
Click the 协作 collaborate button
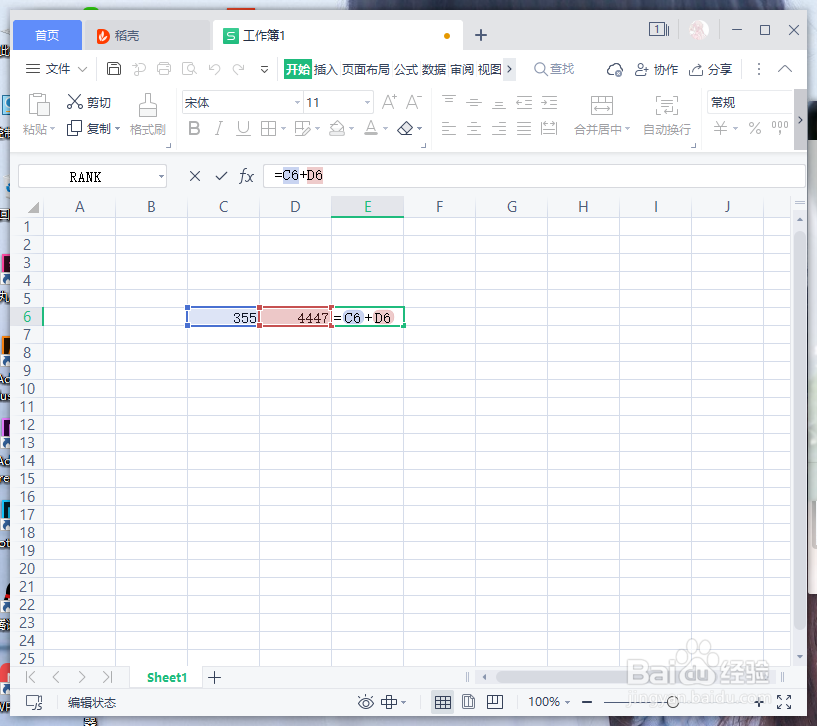[657, 69]
